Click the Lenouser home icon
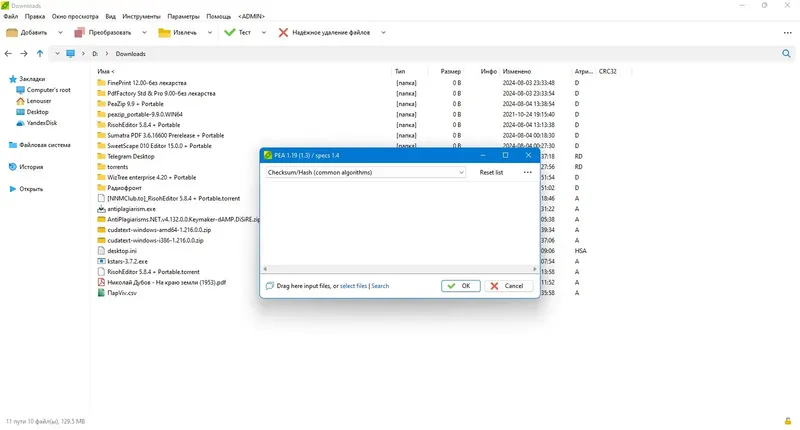Screen dimensions: 800x430 (20, 101)
